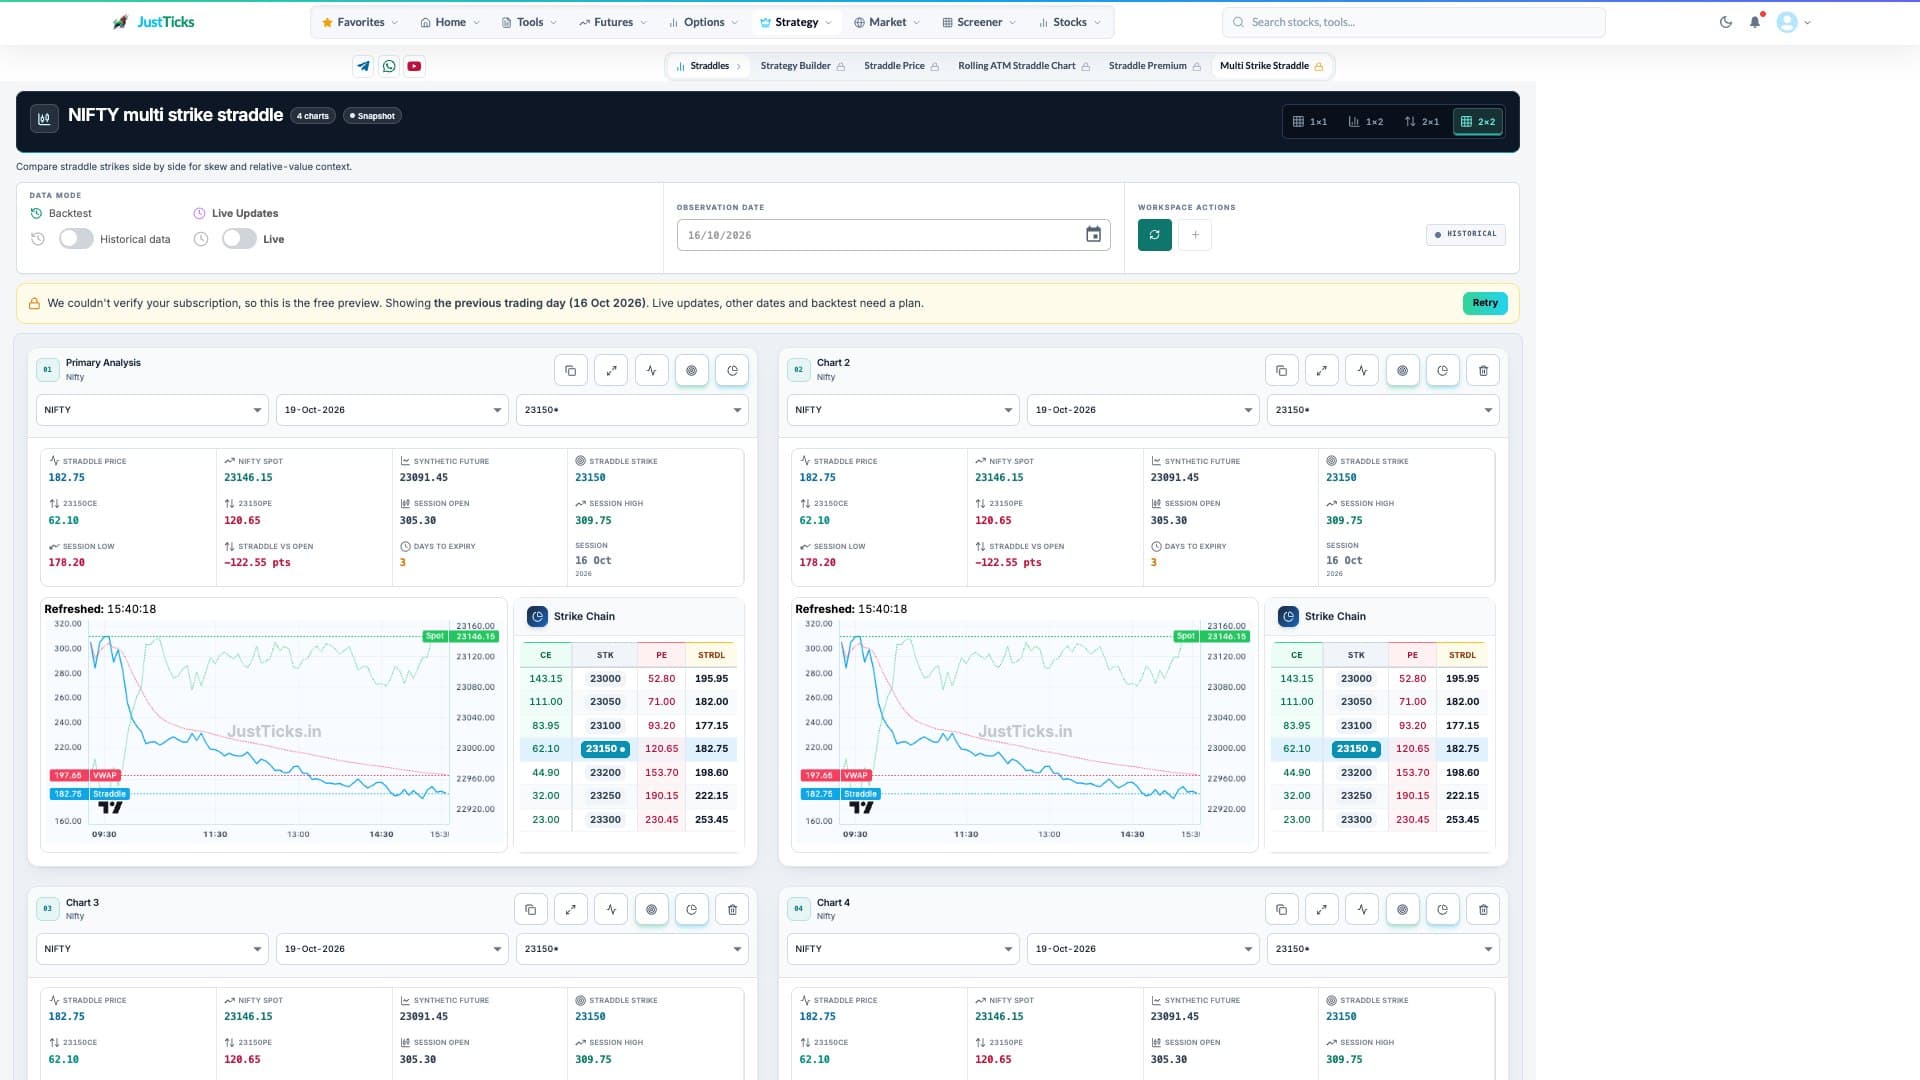Delete Chart 2 with trash icon
Viewport: 1920px width, 1080px height.
1483,370
